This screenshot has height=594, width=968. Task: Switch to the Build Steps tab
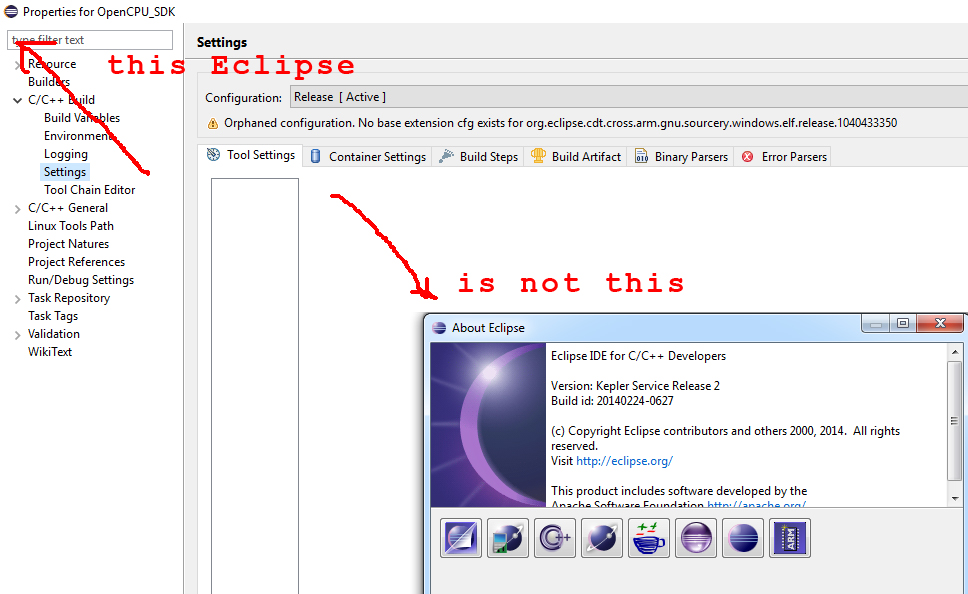click(489, 156)
